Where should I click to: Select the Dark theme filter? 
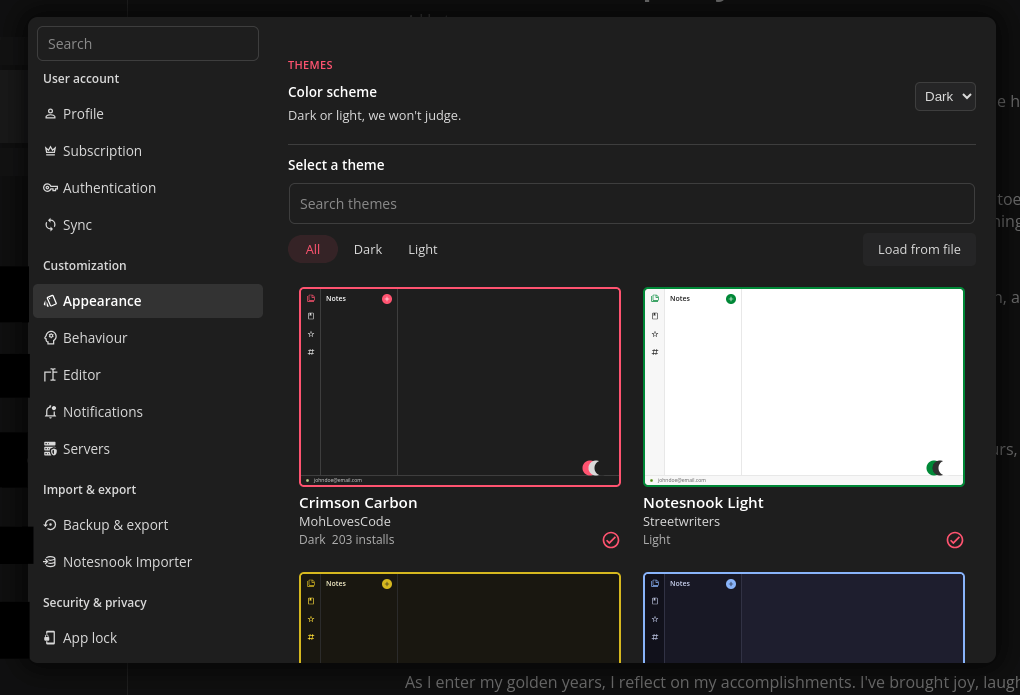pyautogui.click(x=367, y=249)
